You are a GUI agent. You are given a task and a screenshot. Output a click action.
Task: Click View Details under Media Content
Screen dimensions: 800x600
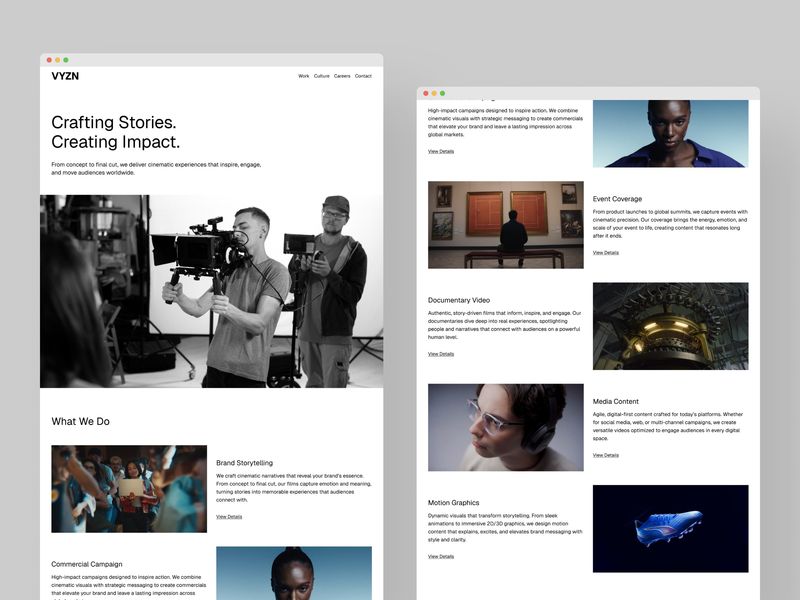tap(604, 453)
